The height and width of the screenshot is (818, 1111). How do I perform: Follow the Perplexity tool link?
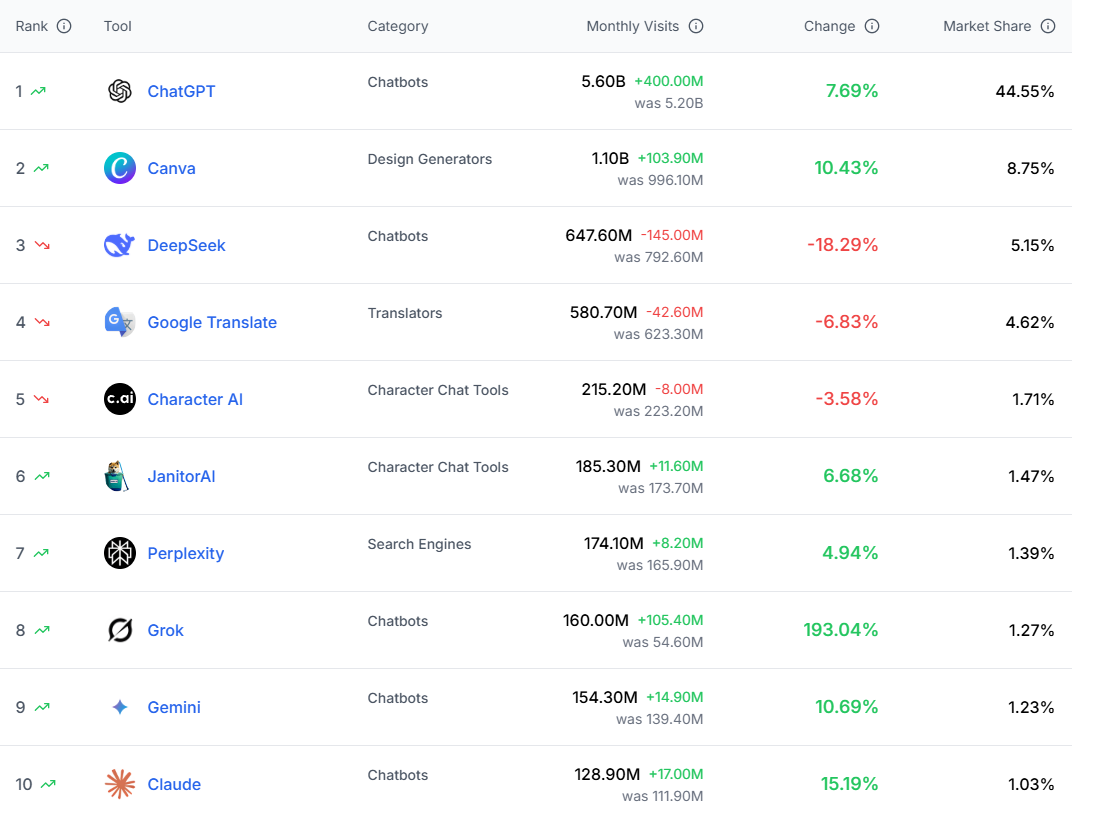tap(185, 553)
